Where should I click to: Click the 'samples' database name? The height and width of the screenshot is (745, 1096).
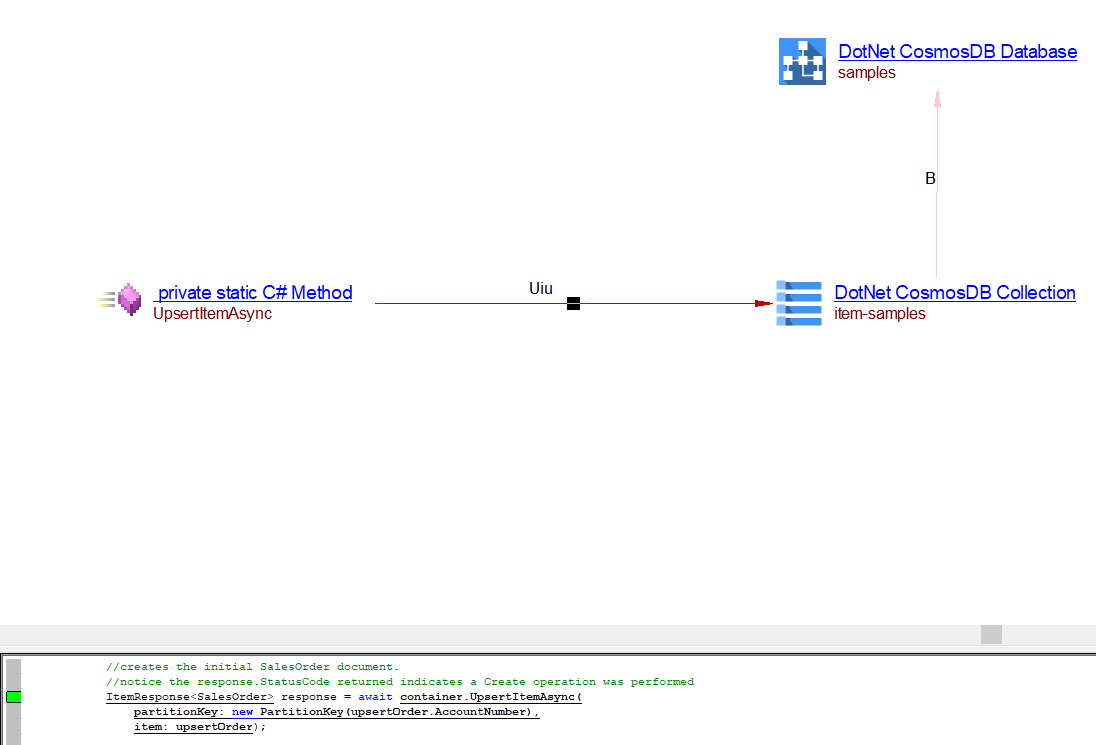click(866, 73)
